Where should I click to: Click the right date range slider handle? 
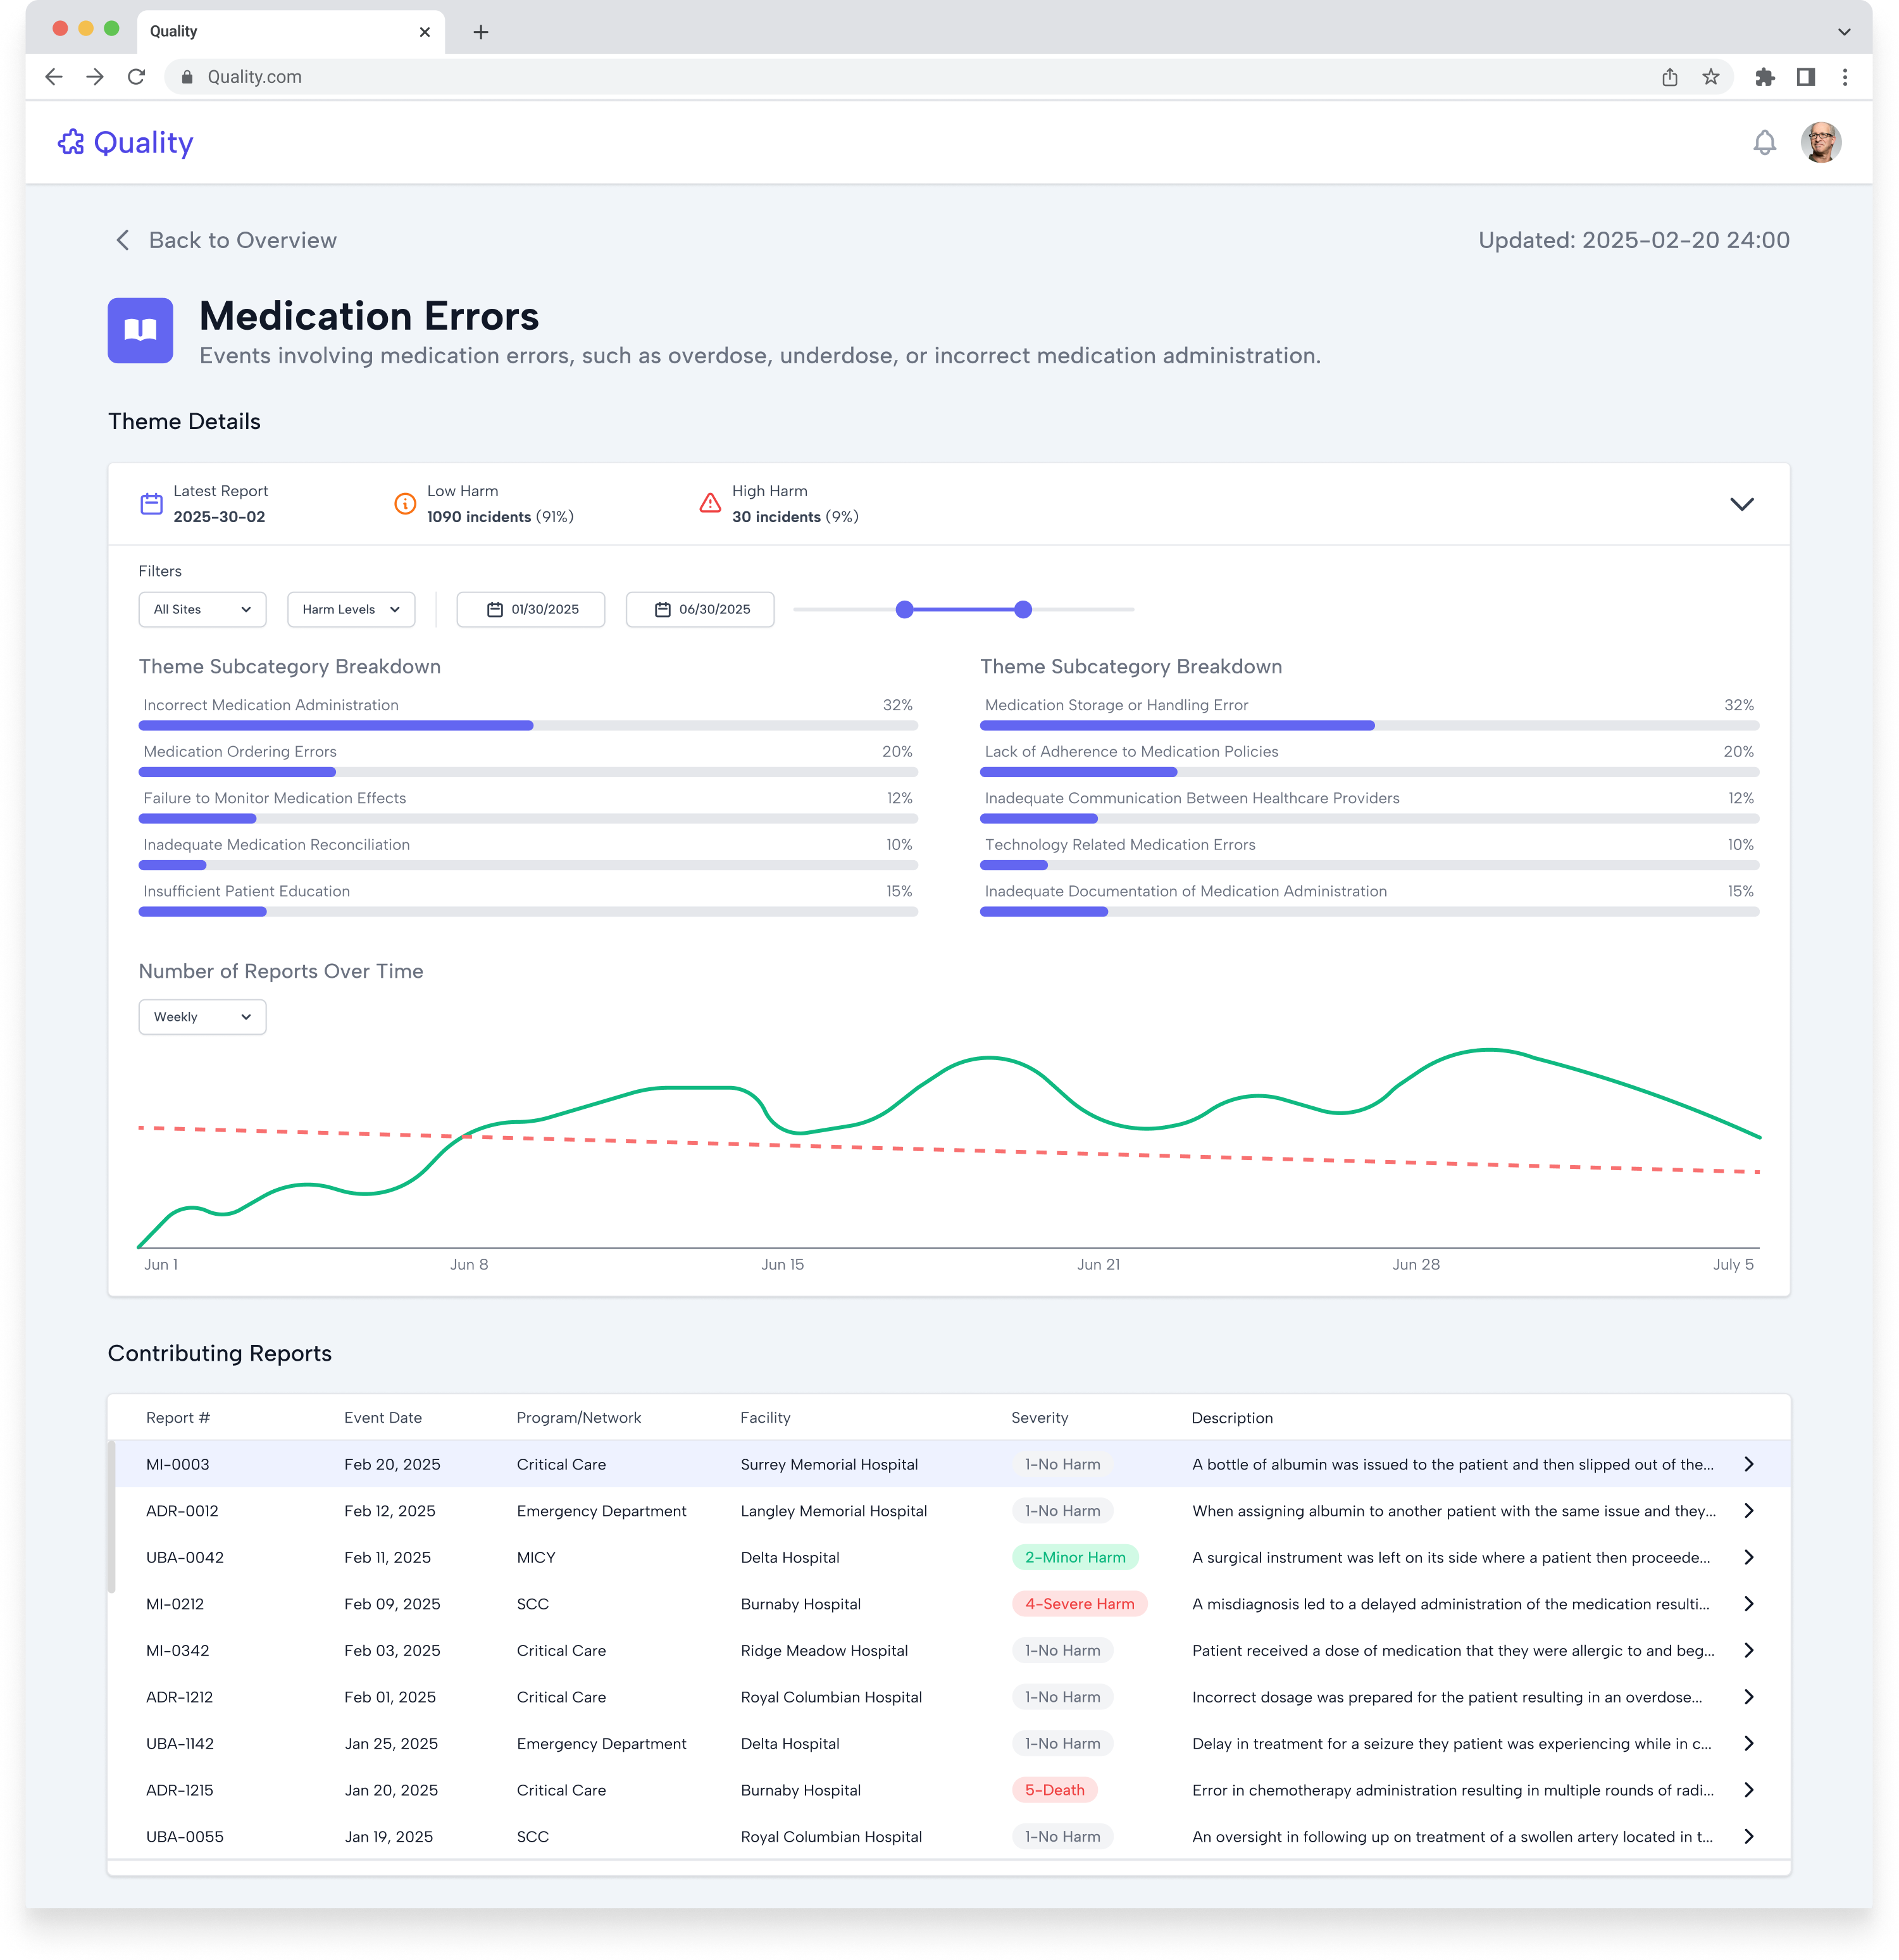pos(1022,609)
